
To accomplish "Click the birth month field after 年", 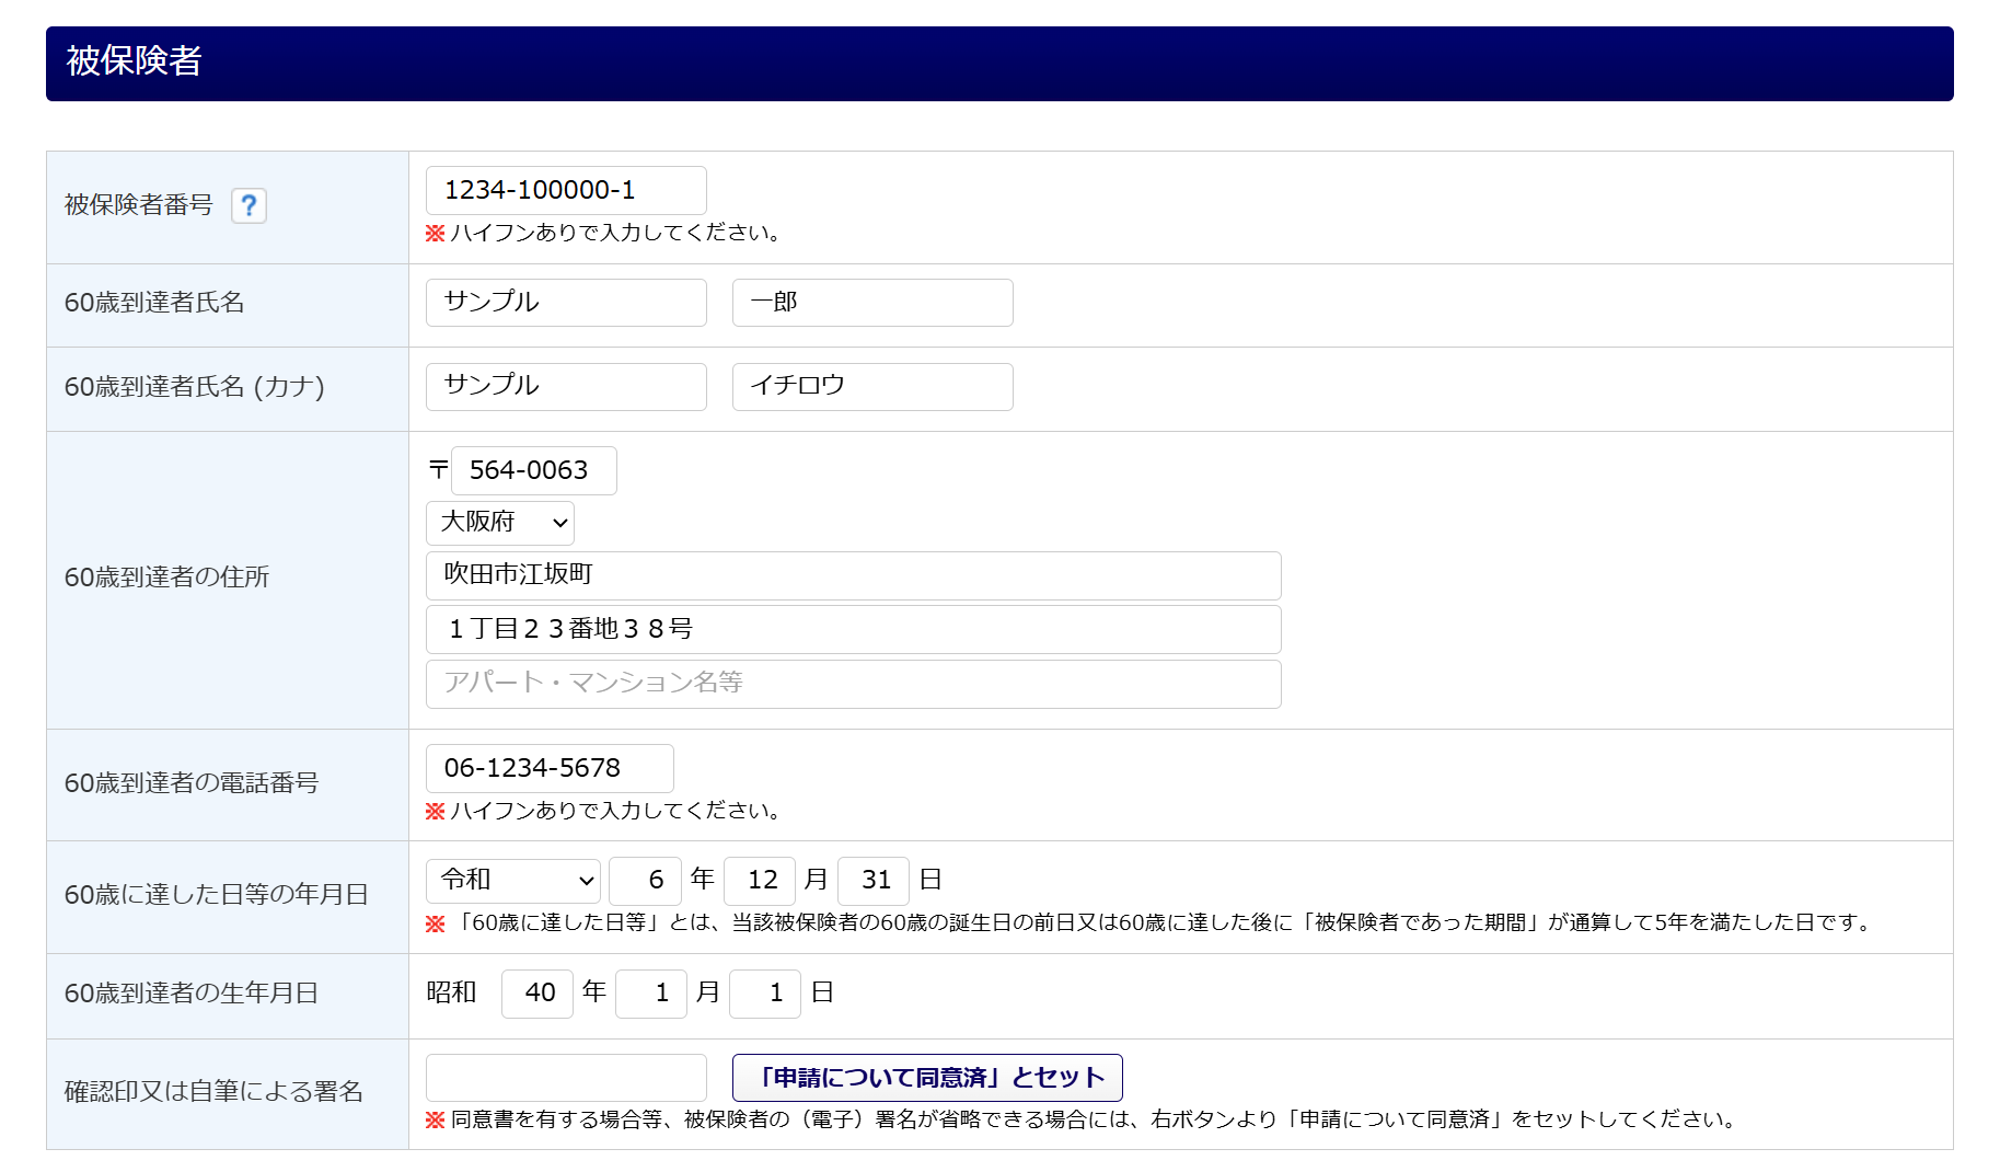I will 651,993.
